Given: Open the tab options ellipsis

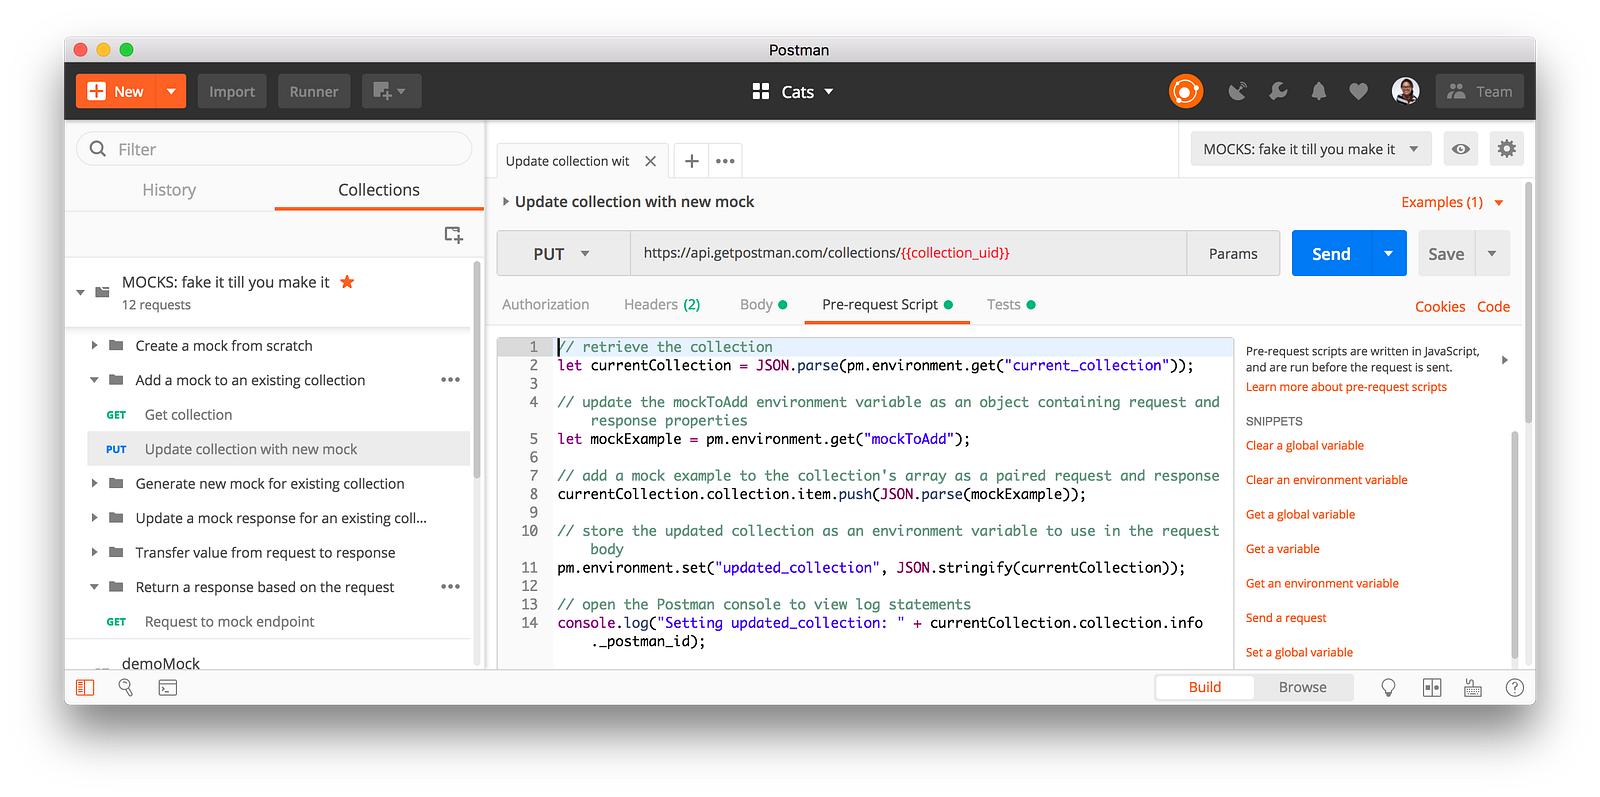Looking at the screenshot, I should point(726,161).
